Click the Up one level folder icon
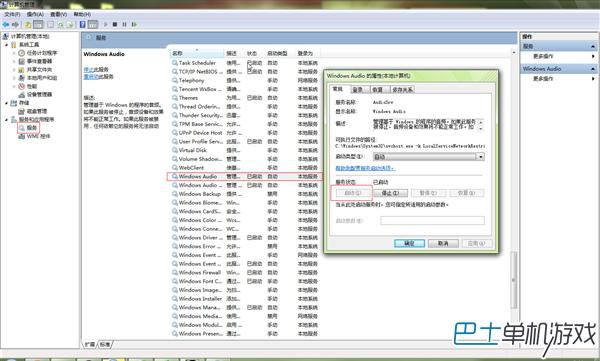 (28, 25)
